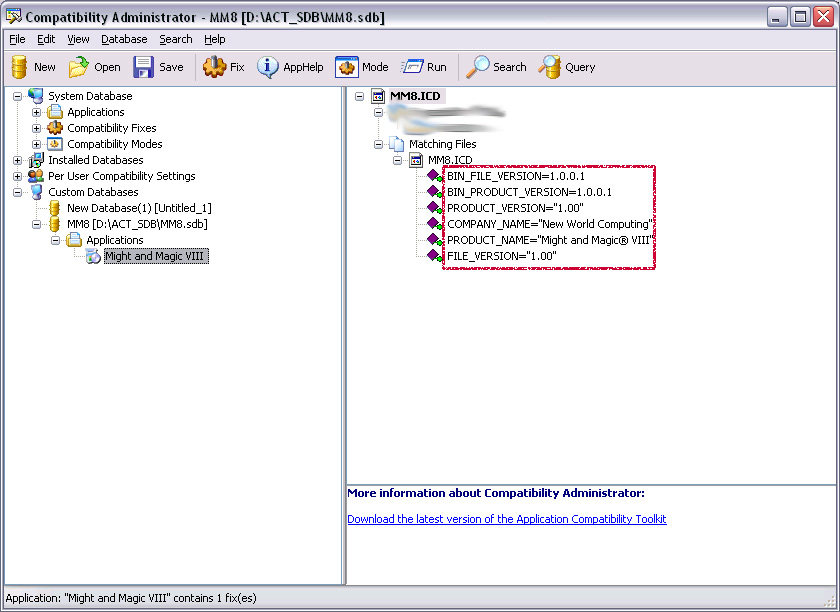Screen dimensions: 840x612
Task: Select BIN_PRODUCT_VERSION=1.0.0.1 entry
Action: [529, 192]
